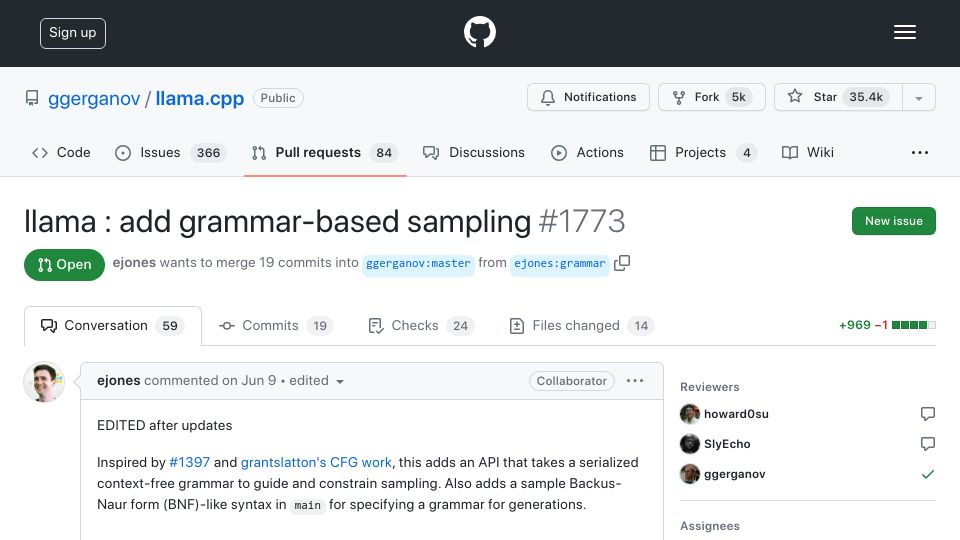Open the llama.cpp repository link
This screenshot has height=540, width=960.
(200, 98)
